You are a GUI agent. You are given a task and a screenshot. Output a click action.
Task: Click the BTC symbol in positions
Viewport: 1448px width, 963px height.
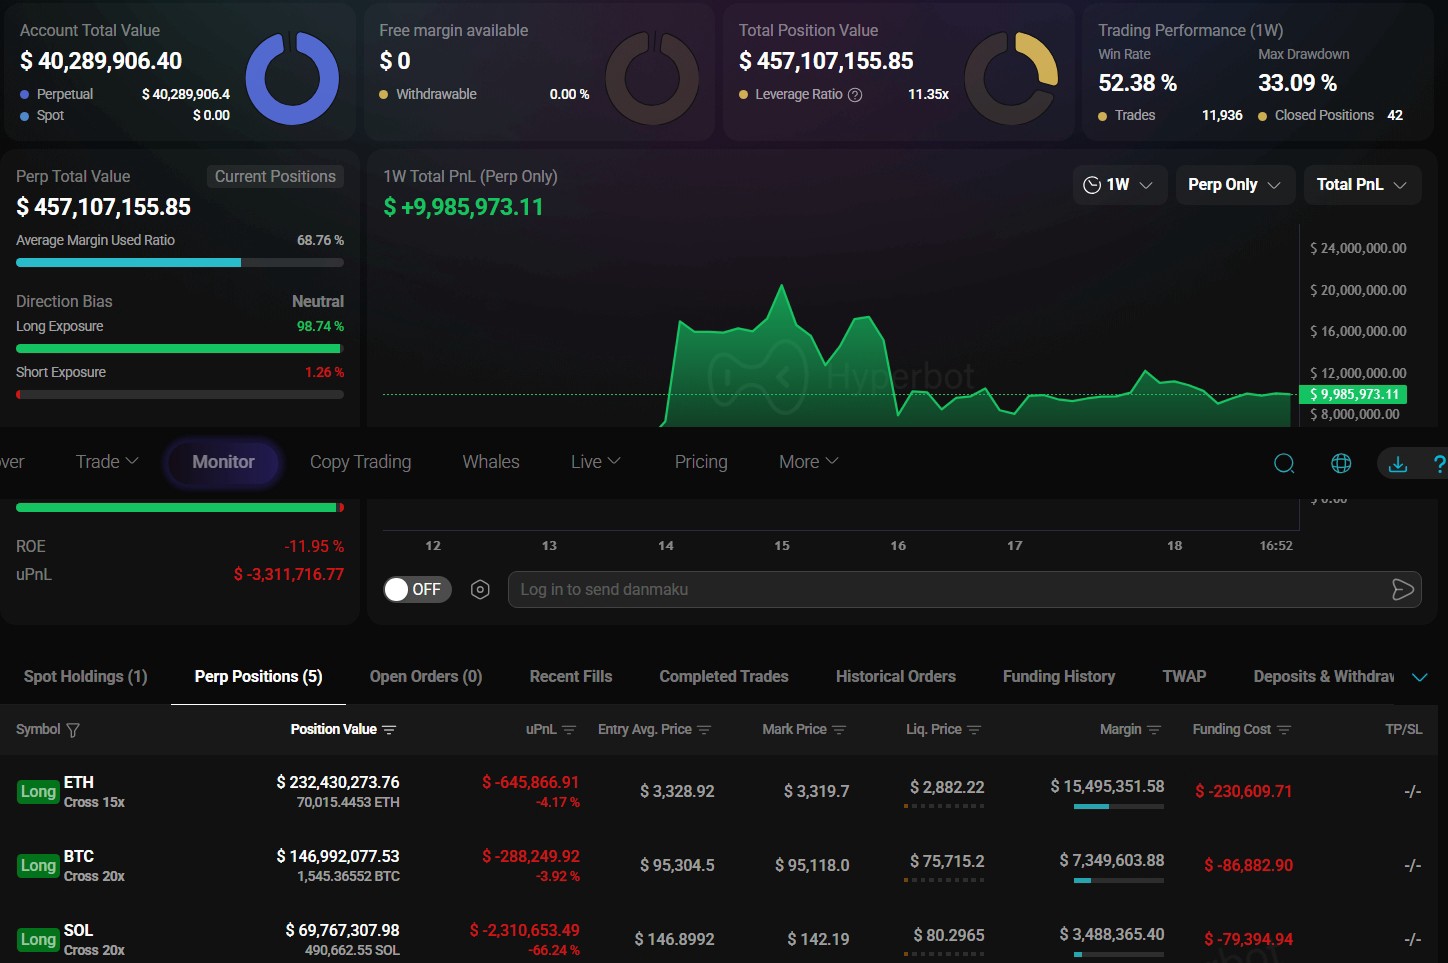tap(79, 856)
